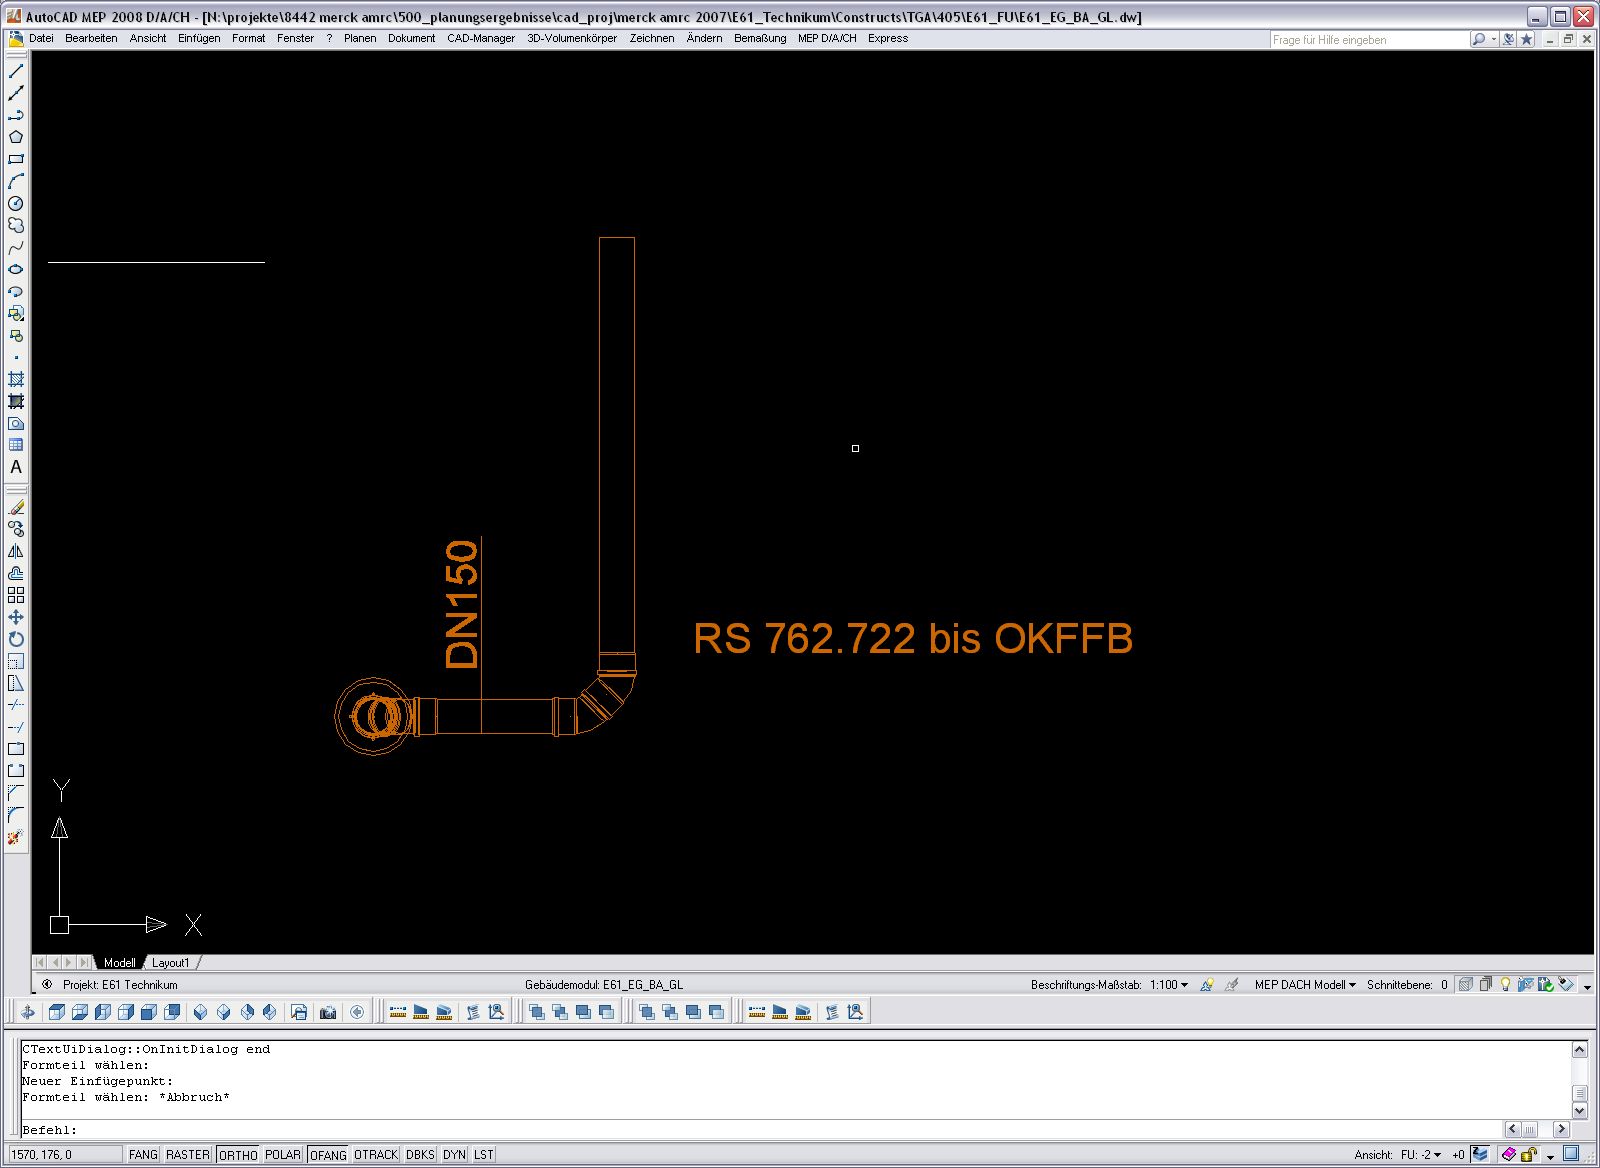
Task: Click the RS 762.722 bis OKFFB annotation
Action: 913,638
